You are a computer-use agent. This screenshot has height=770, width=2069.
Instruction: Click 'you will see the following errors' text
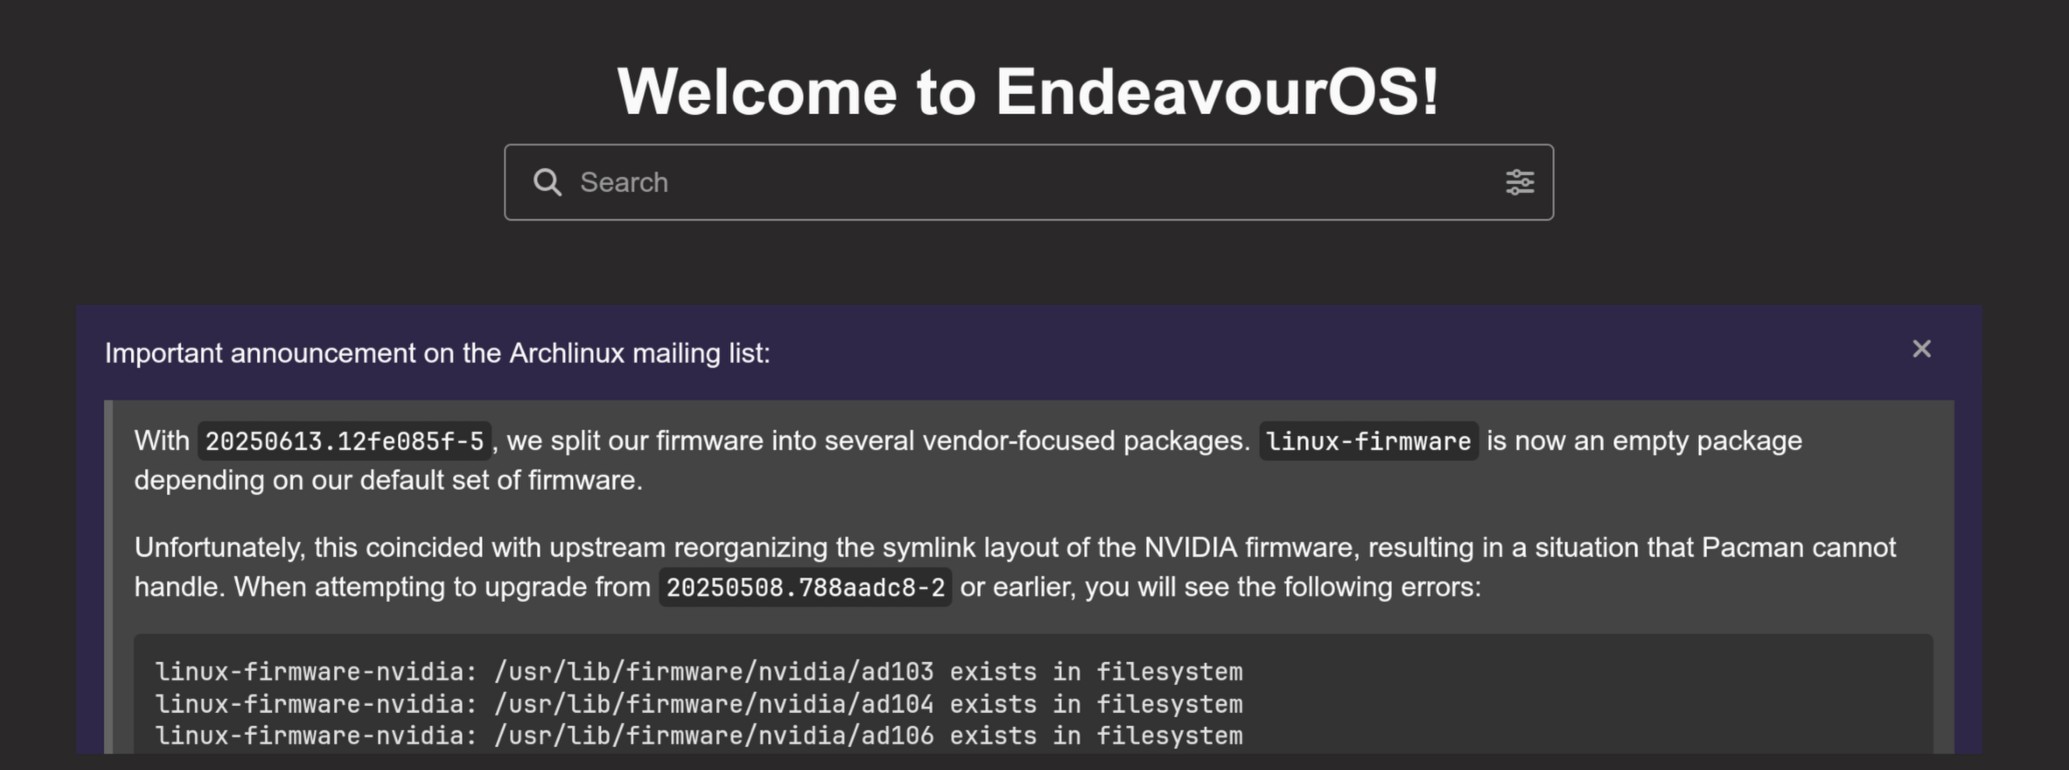[1282, 587]
